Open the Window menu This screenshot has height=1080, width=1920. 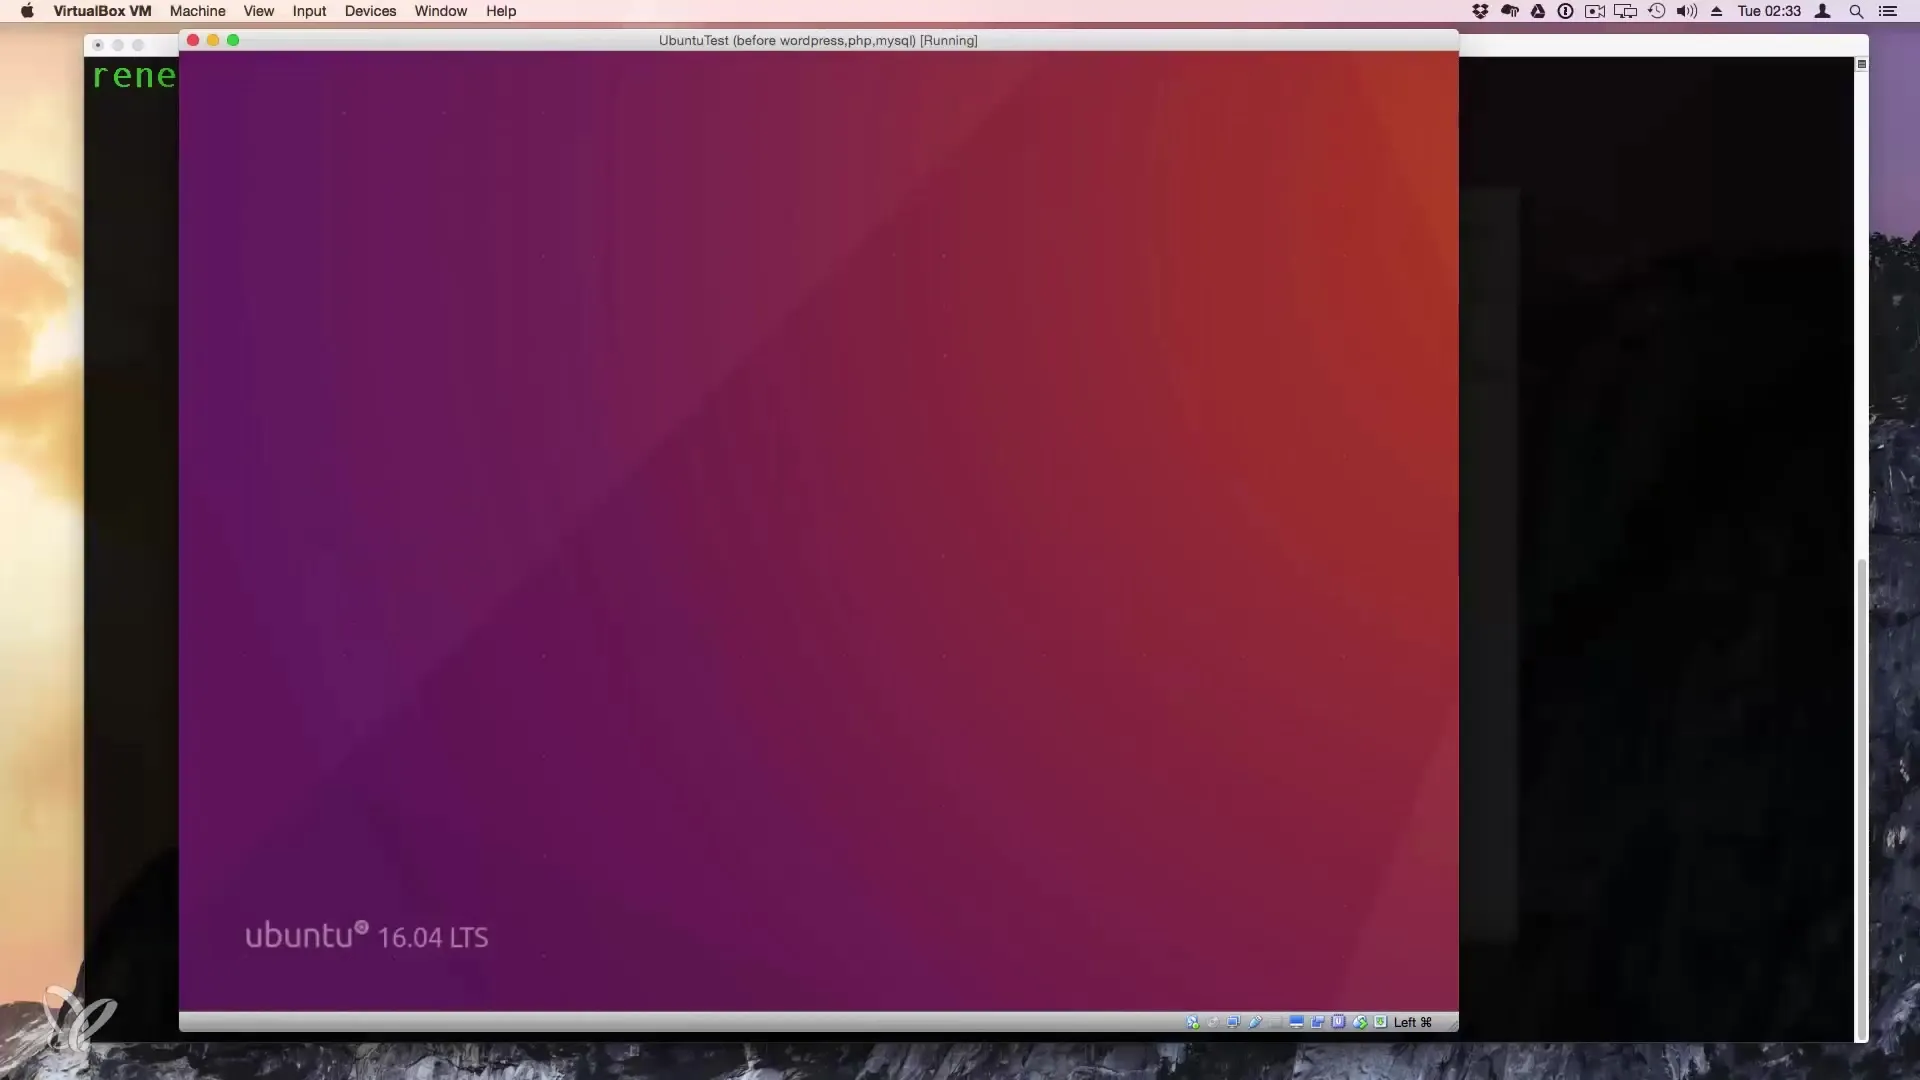tap(441, 11)
